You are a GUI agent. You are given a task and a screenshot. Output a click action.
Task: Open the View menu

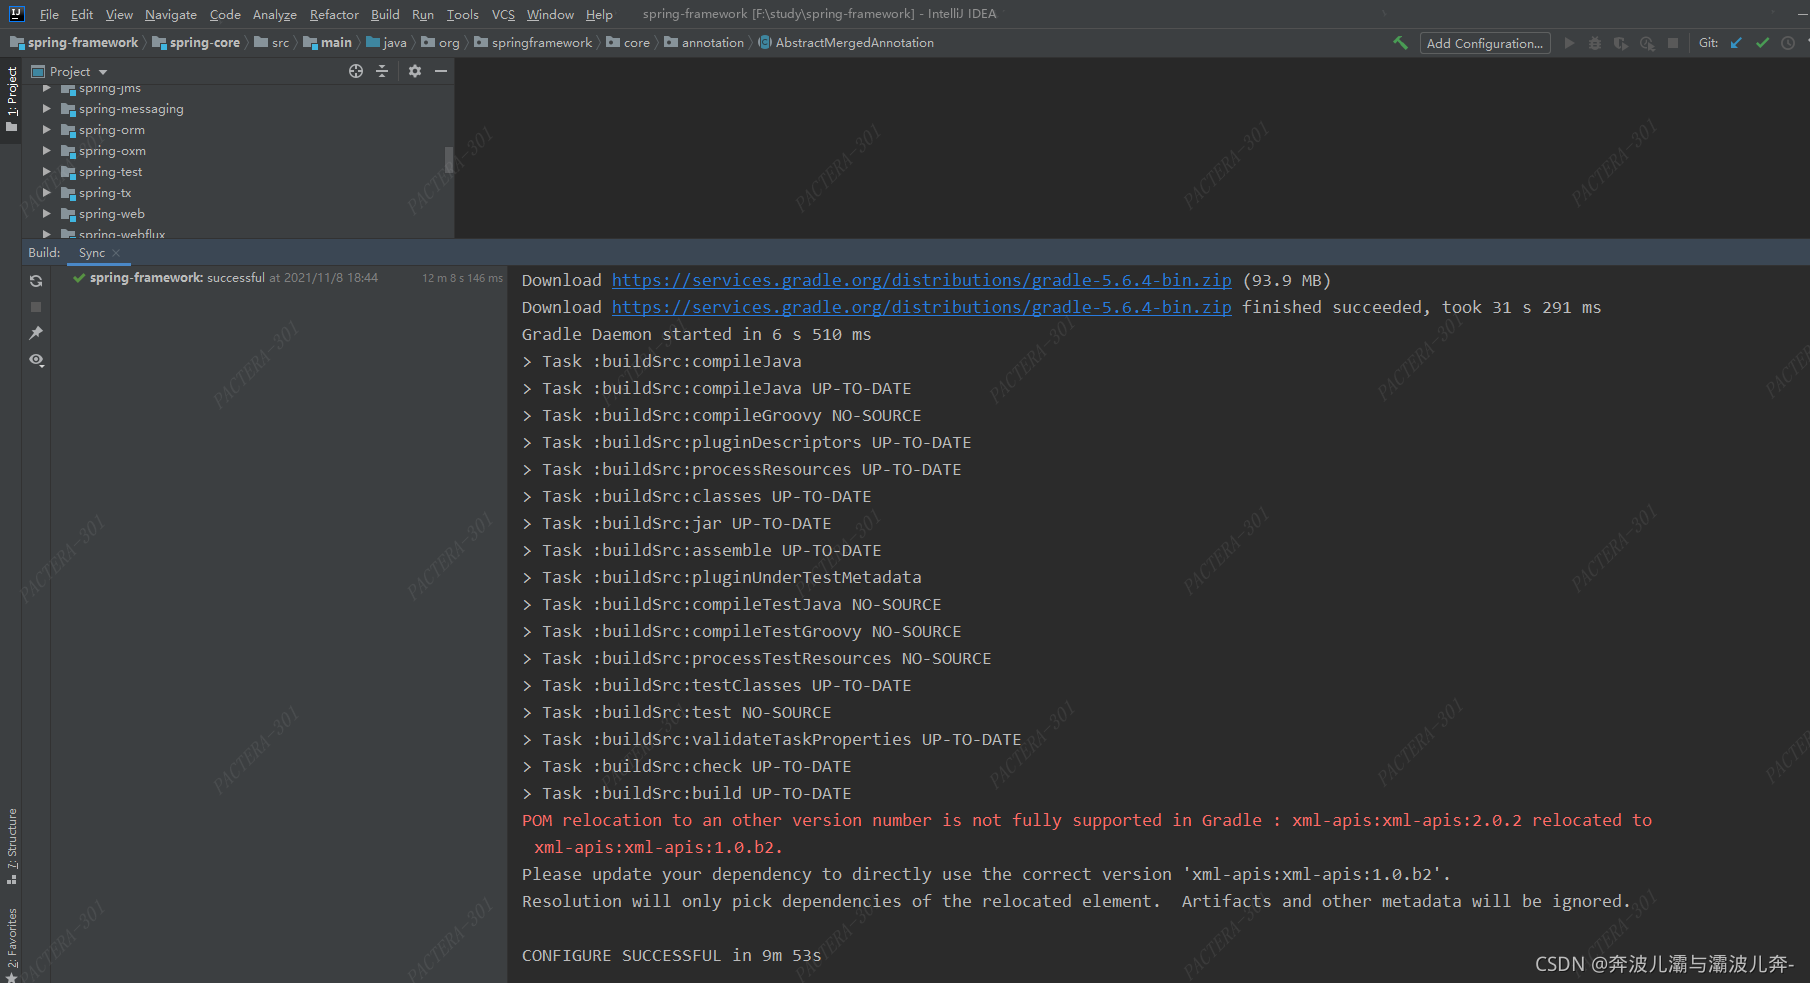click(119, 14)
